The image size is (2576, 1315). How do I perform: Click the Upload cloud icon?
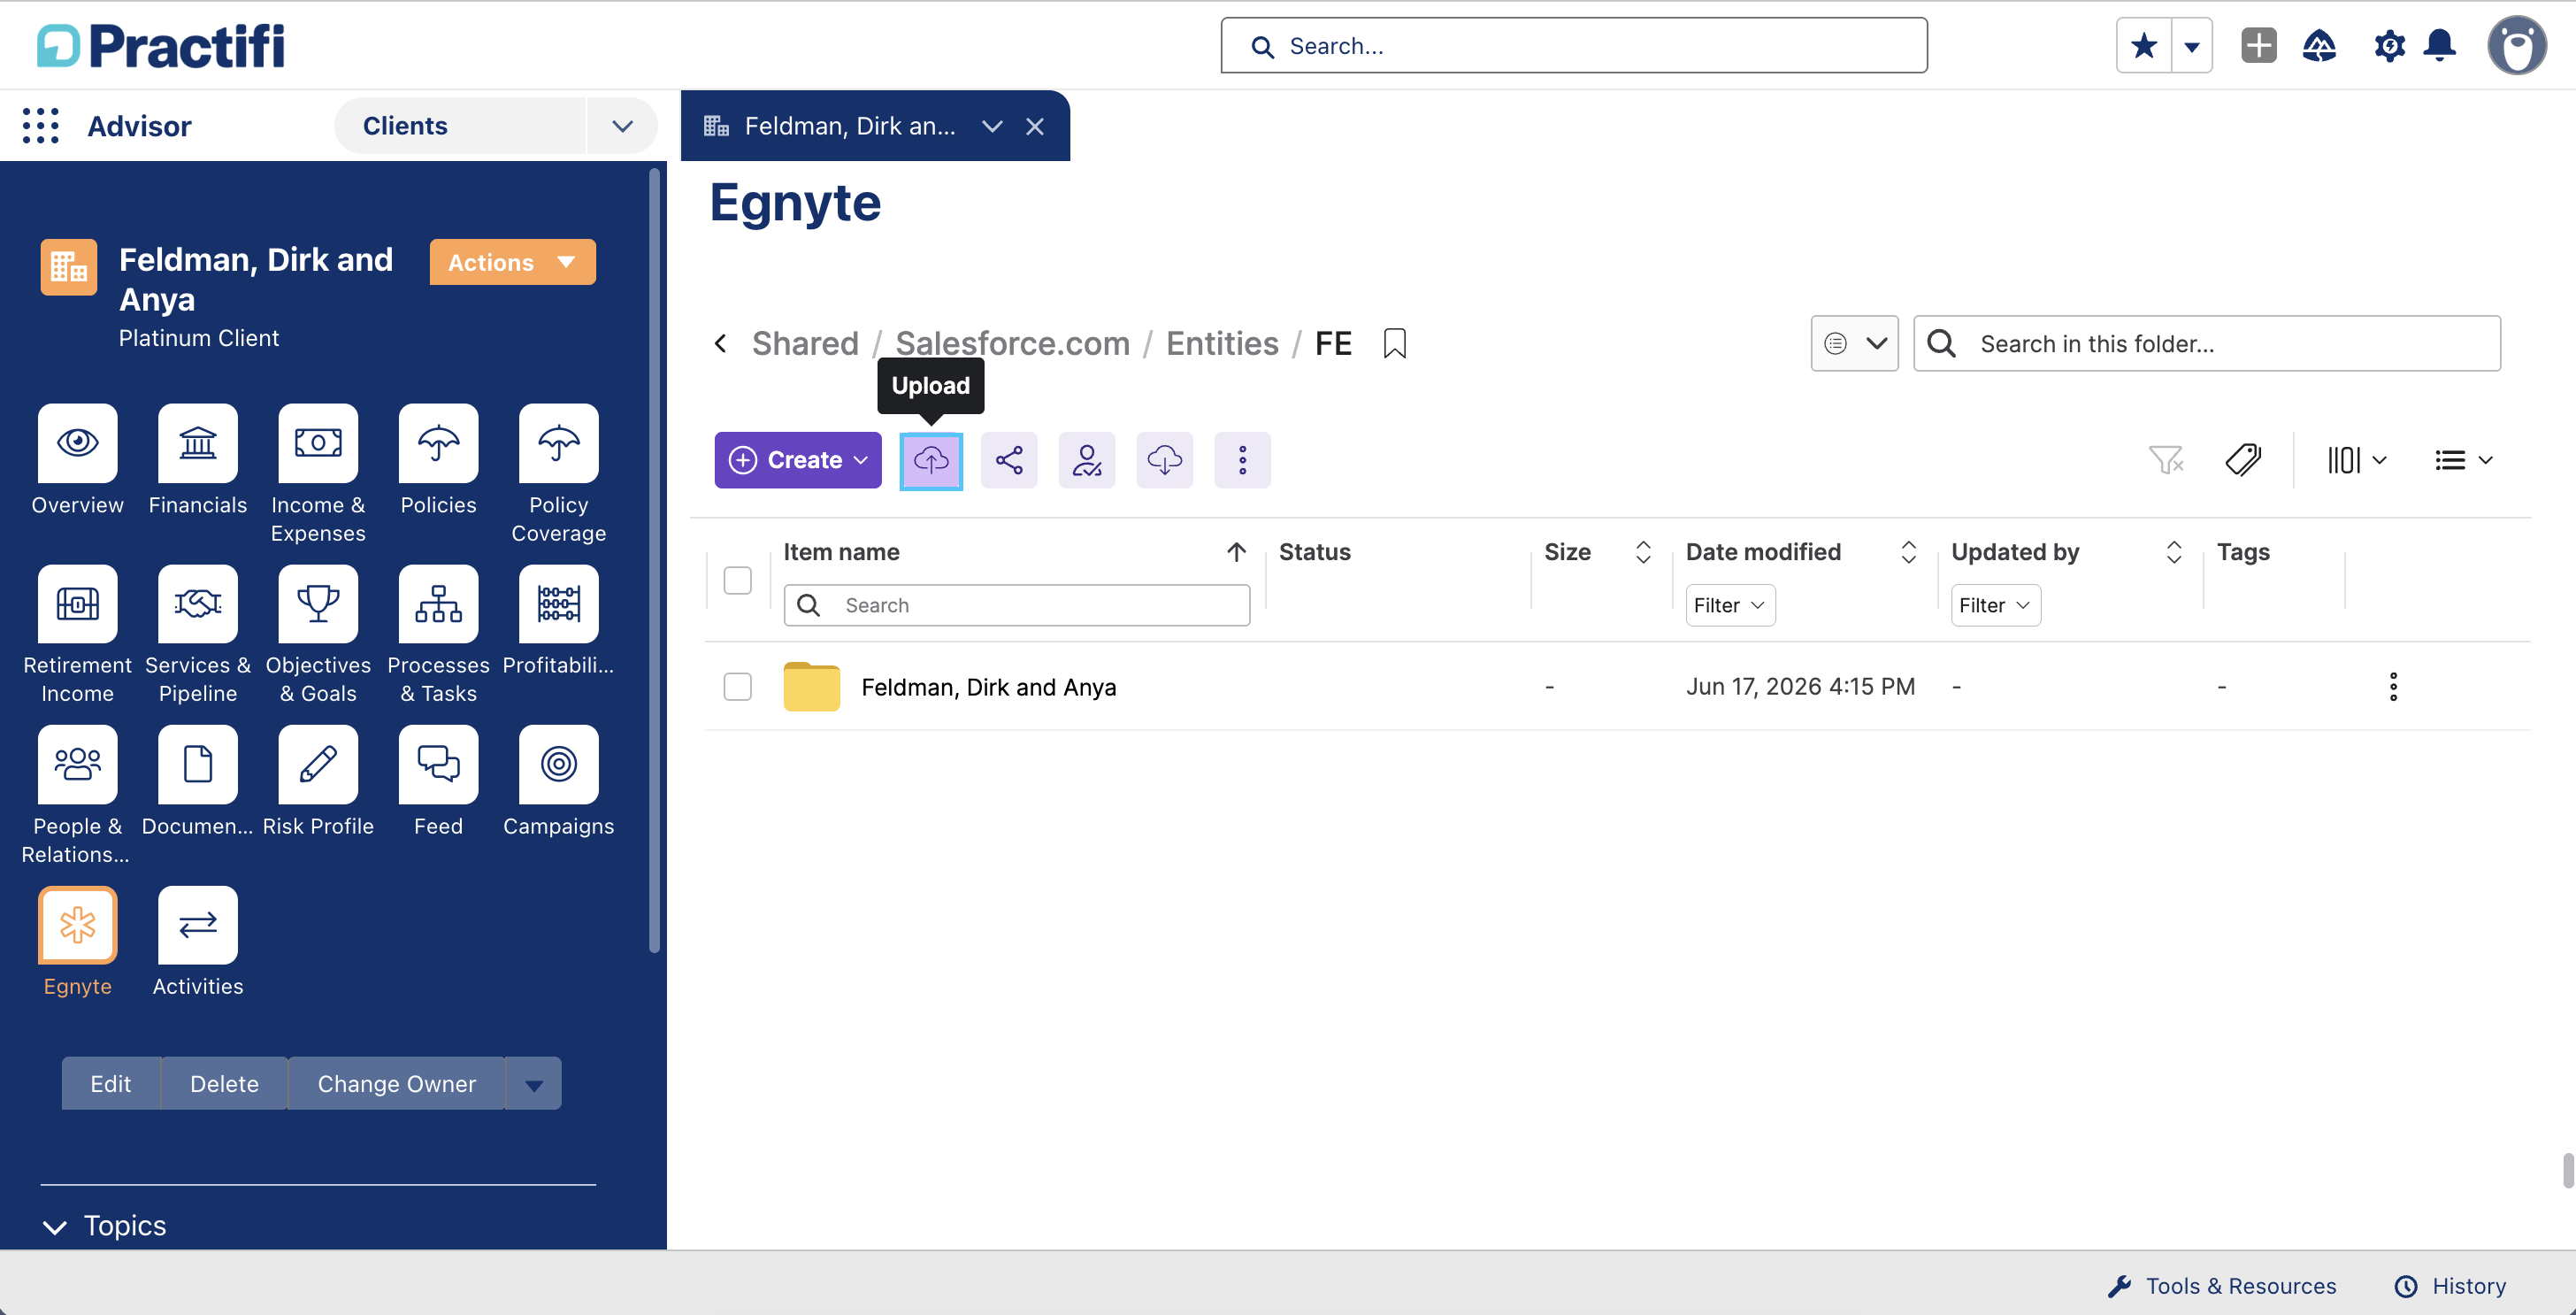point(930,461)
